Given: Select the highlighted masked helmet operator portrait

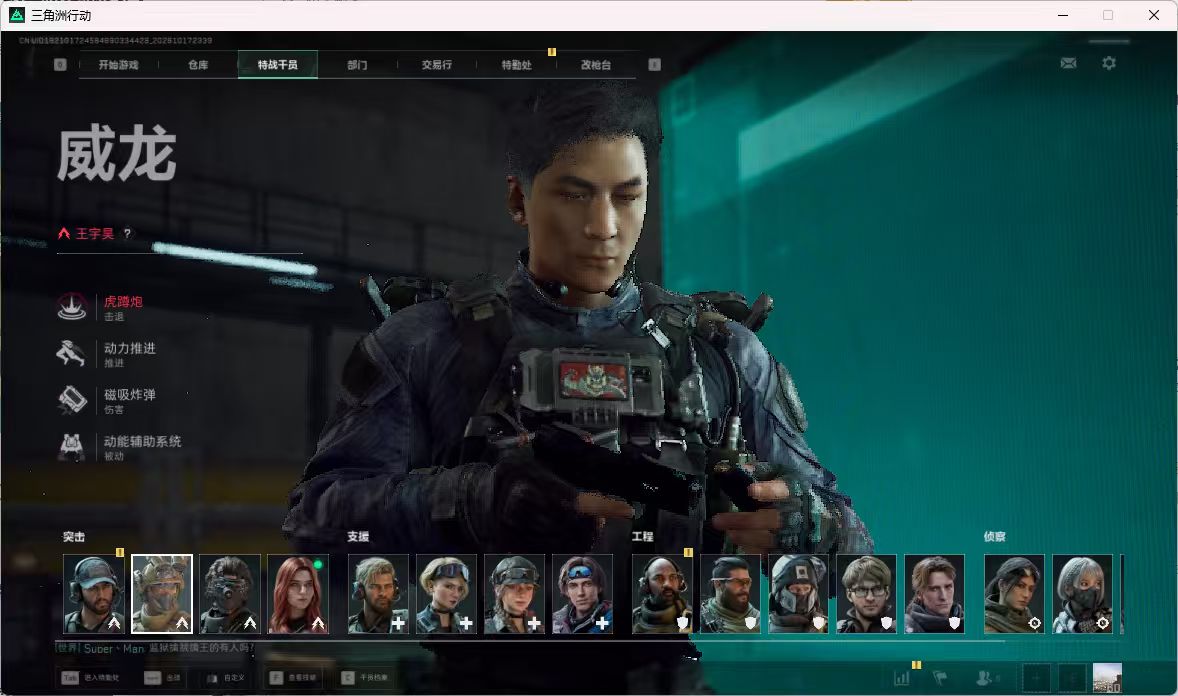Looking at the screenshot, I should point(162,594).
